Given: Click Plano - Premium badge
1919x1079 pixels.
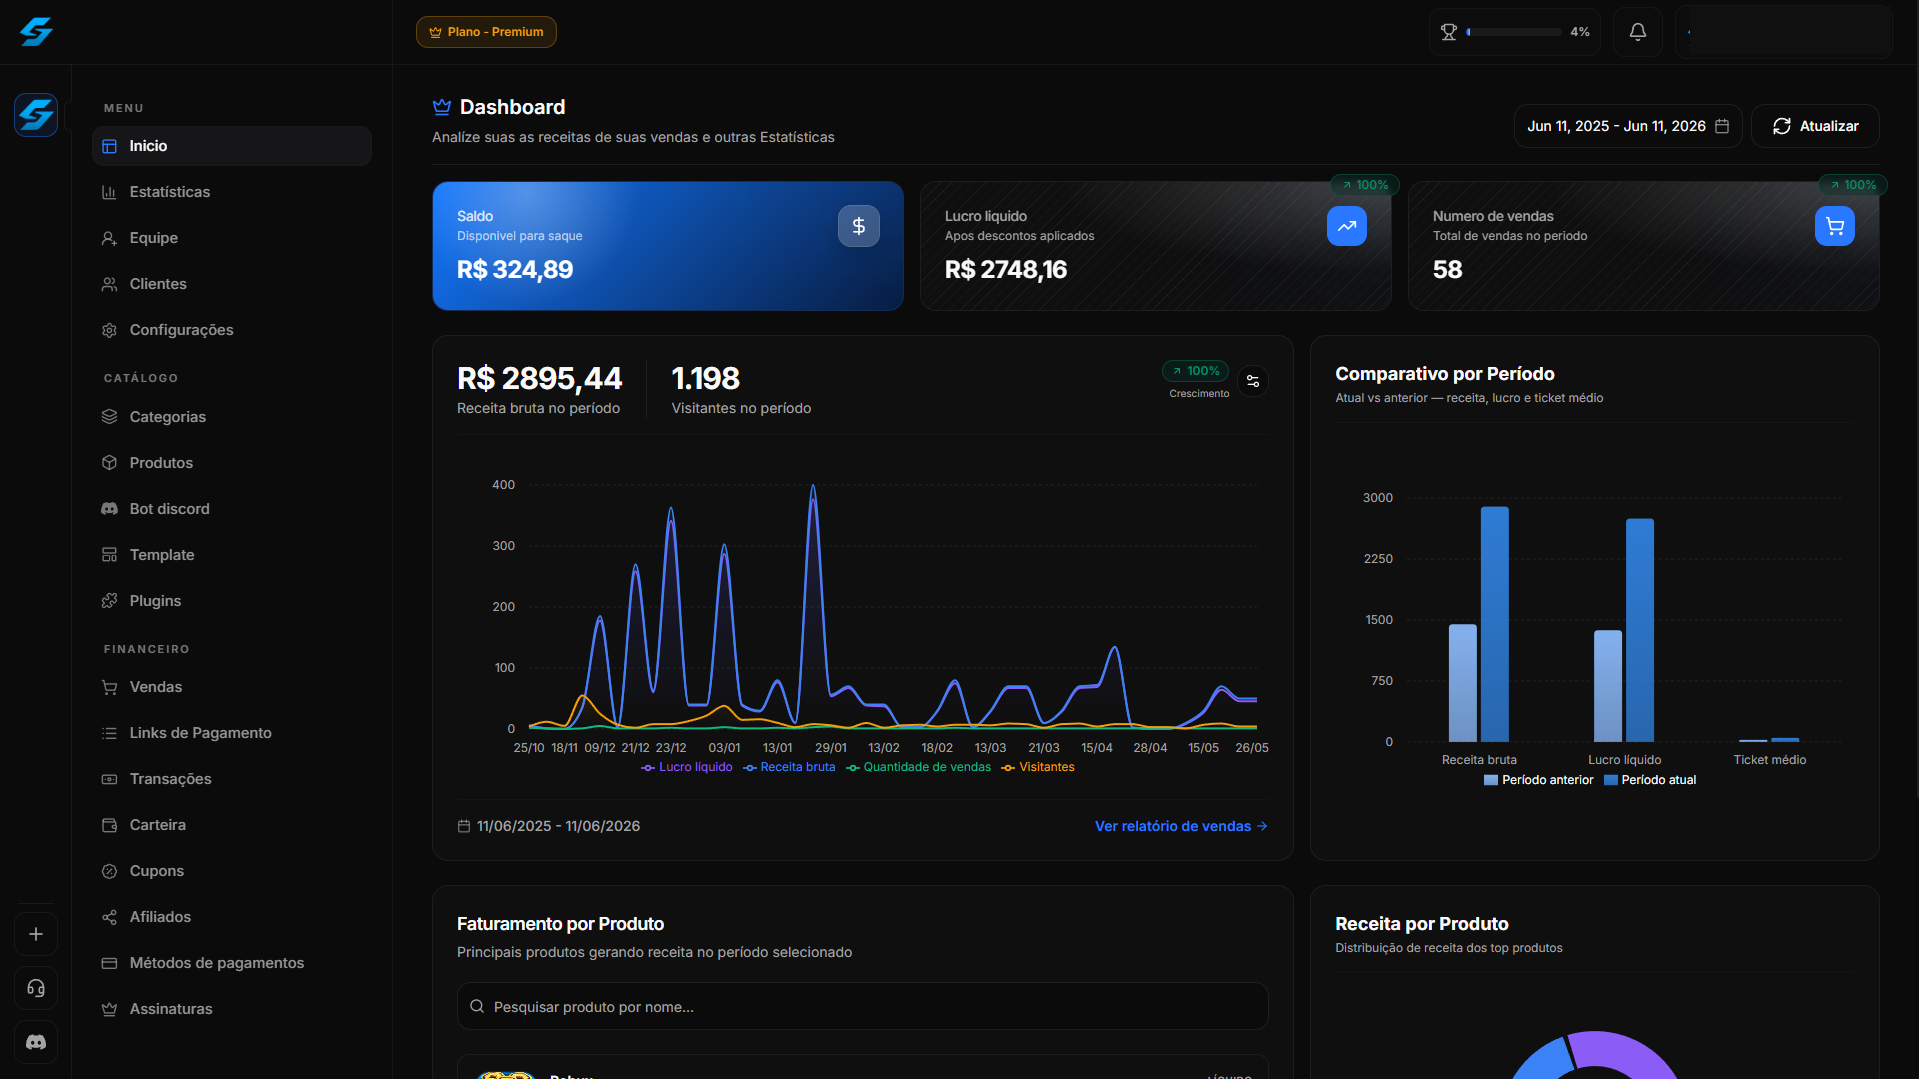Looking at the screenshot, I should point(486,32).
